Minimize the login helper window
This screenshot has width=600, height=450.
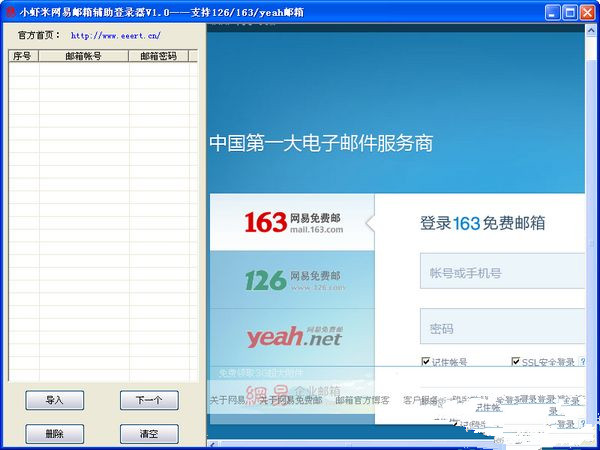(x=552, y=13)
